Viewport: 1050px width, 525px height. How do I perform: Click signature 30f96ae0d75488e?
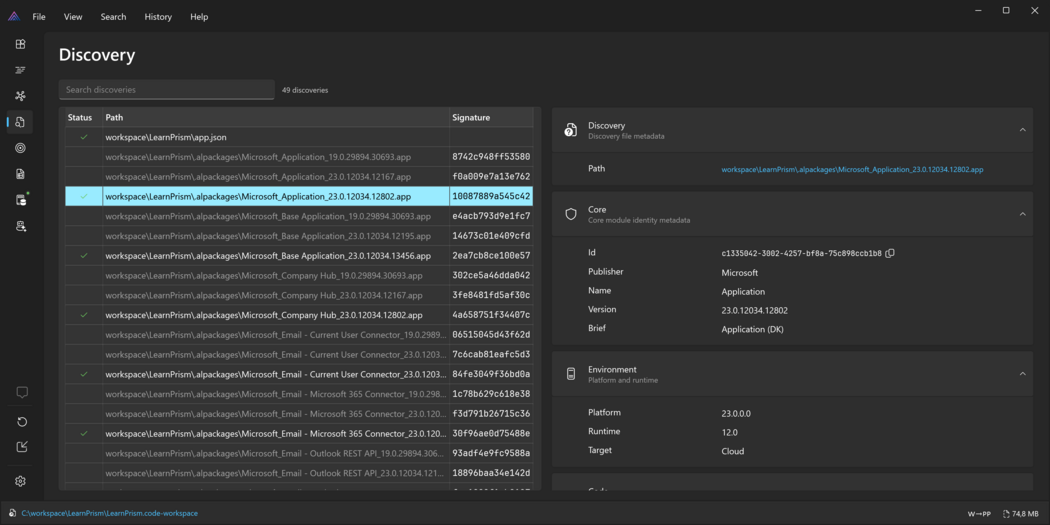(492, 434)
